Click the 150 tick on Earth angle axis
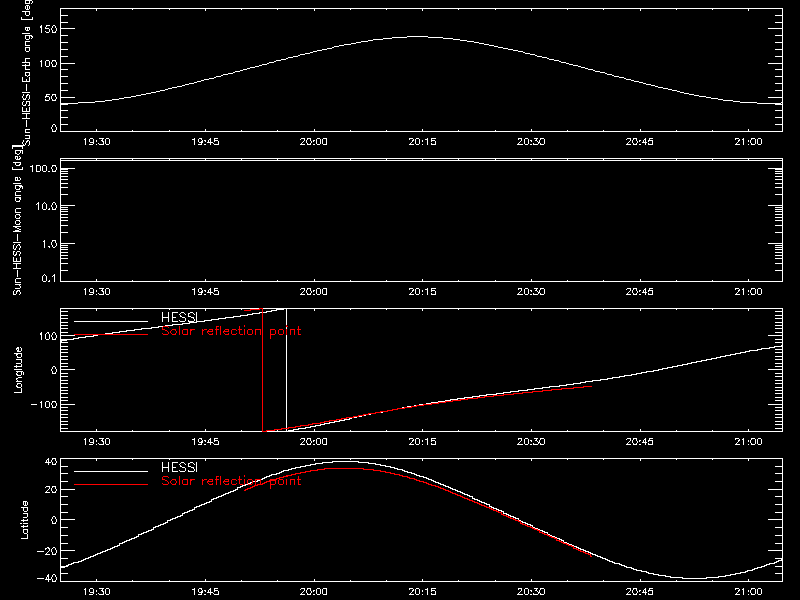The height and width of the screenshot is (600, 800). click(x=47, y=29)
